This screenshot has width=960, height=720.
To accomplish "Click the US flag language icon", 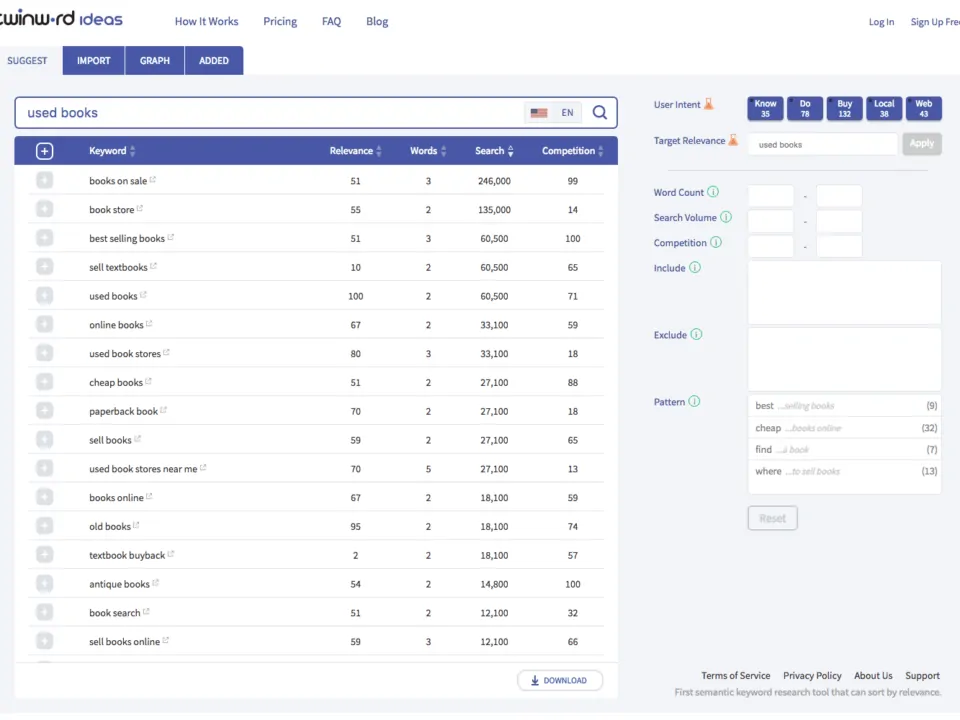I will coord(539,113).
